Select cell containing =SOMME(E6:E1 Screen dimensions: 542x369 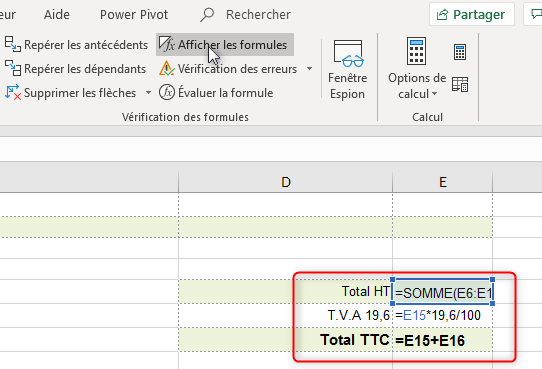tap(442, 291)
